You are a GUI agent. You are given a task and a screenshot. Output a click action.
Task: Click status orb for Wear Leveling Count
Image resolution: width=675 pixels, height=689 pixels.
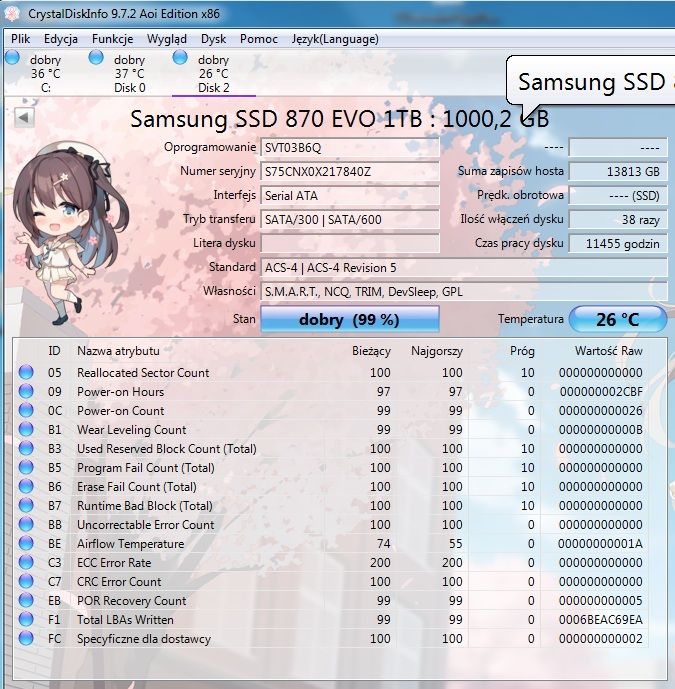(26, 429)
